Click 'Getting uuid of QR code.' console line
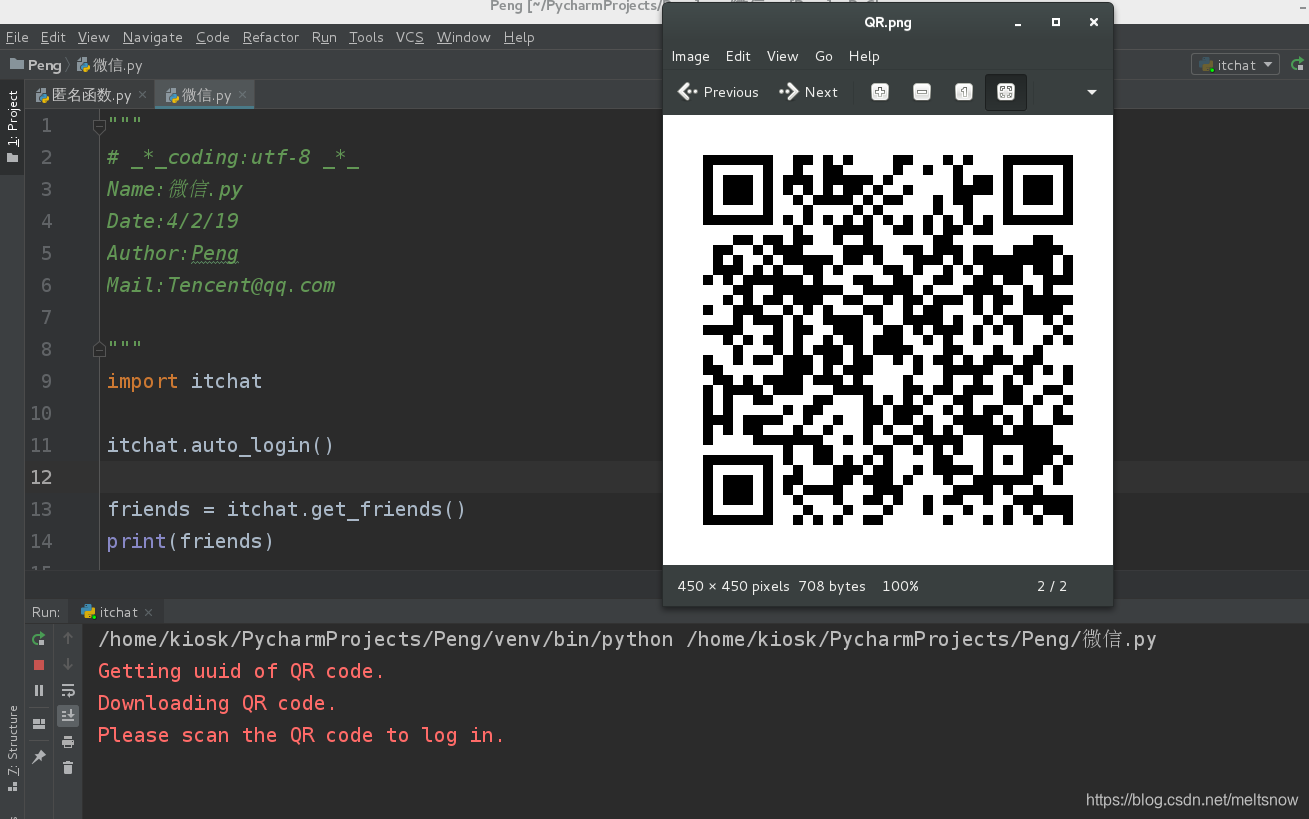 [x=241, y=671]
